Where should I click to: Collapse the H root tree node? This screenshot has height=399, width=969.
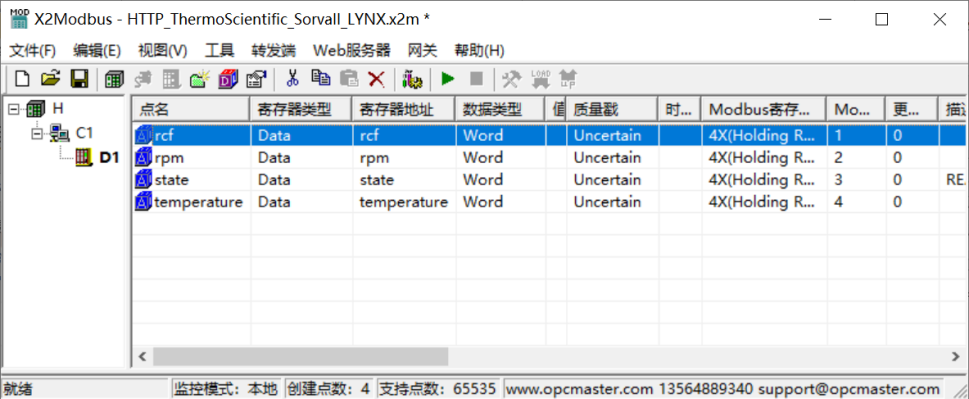click(x=14, y=110)
